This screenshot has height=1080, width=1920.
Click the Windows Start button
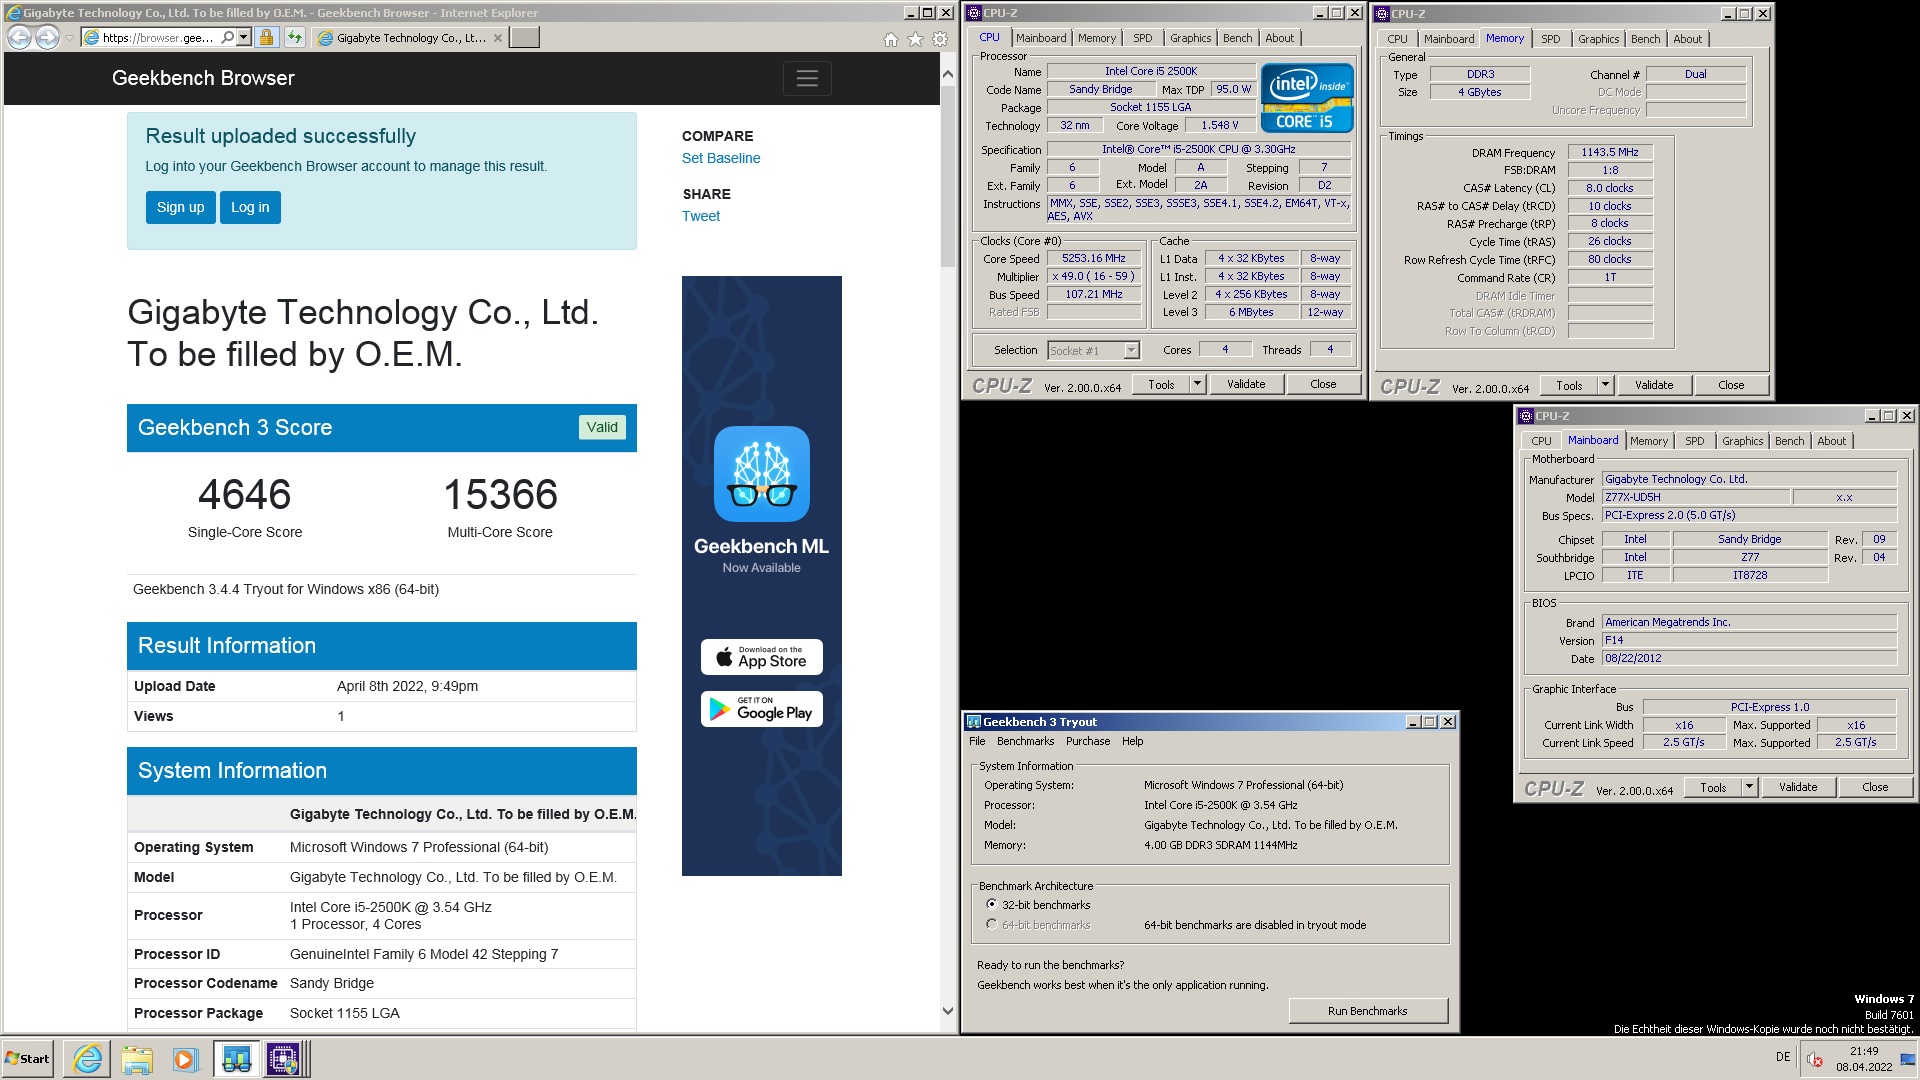pos(28,1059)
